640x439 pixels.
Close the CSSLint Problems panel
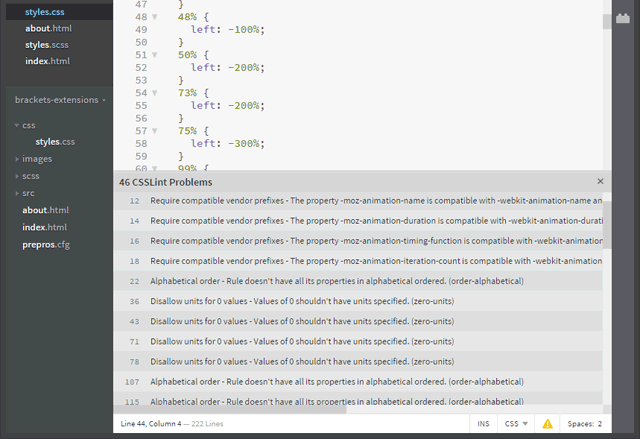click(x=600, y=182)
